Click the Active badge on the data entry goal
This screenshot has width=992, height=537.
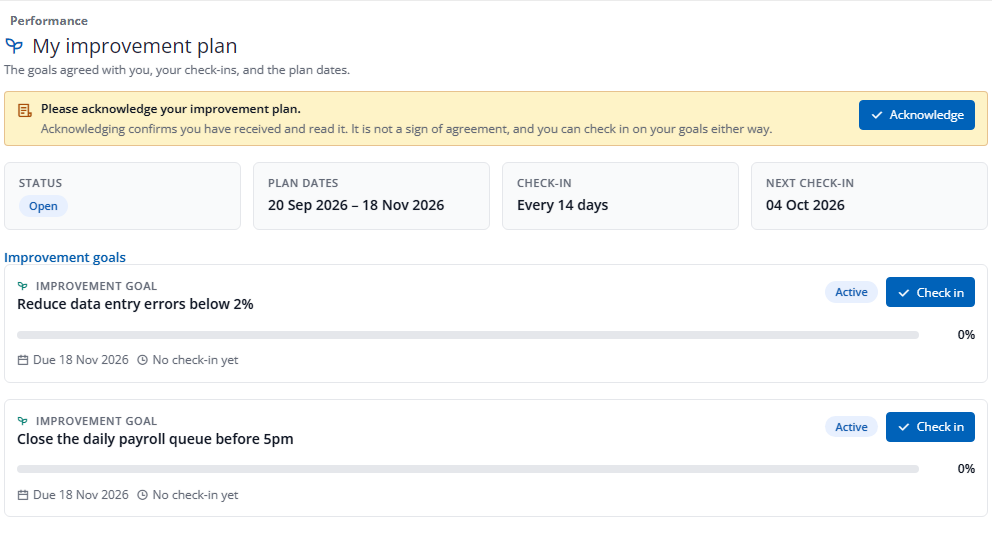851,292
